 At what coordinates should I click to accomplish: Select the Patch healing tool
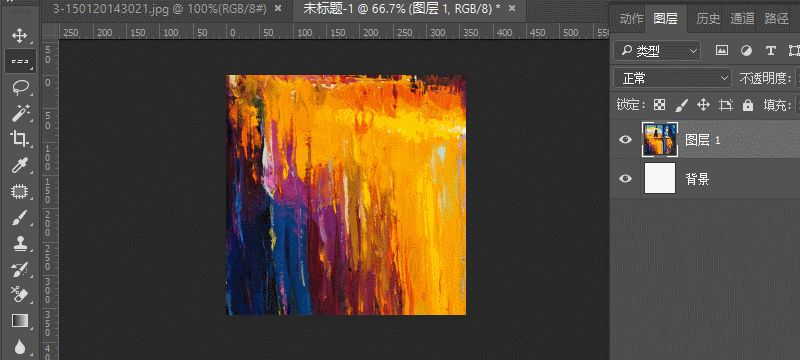pyautogui.click(x=19, y=192)
